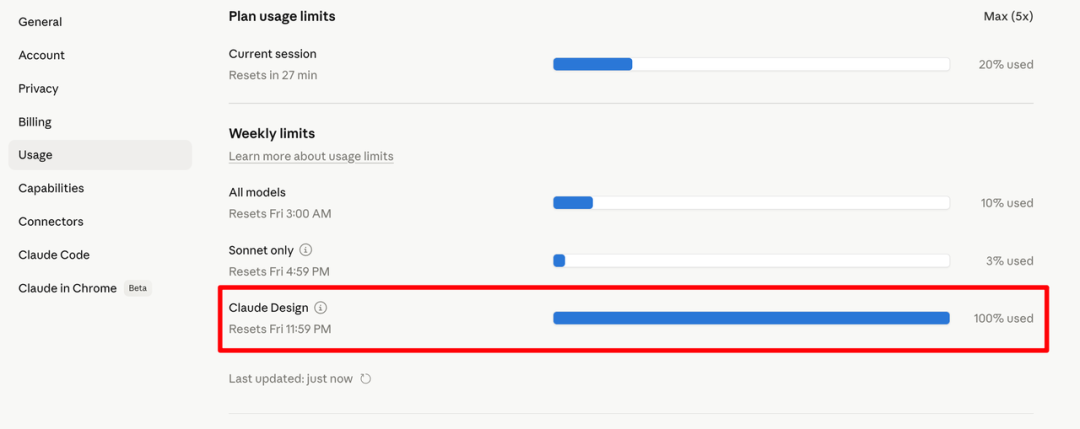Click the Claude Design usage bar
Image resolution: width=1080 pixels, height=429 pixels.
(x=751, y=318)
